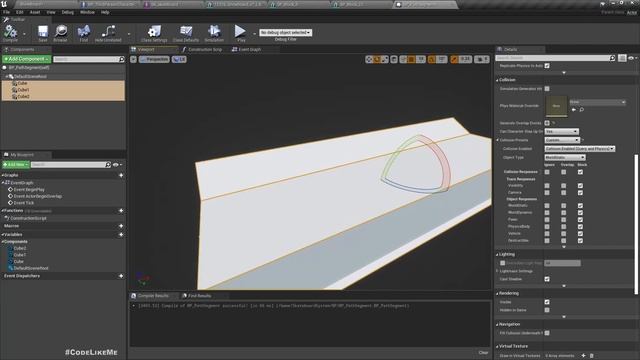Open Object Type dropdown

(565, 158)
